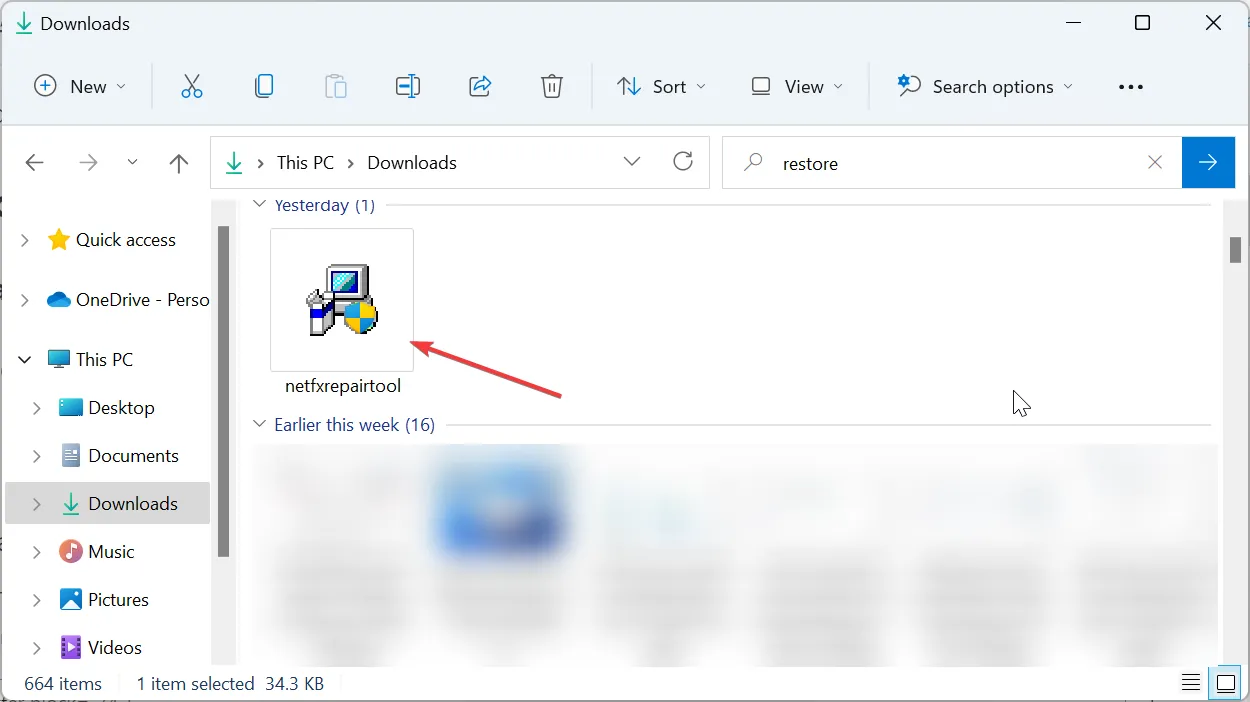The image size is (1250, 702).
Task: Open the Sort menu
Action: click(x=661, y=87)
